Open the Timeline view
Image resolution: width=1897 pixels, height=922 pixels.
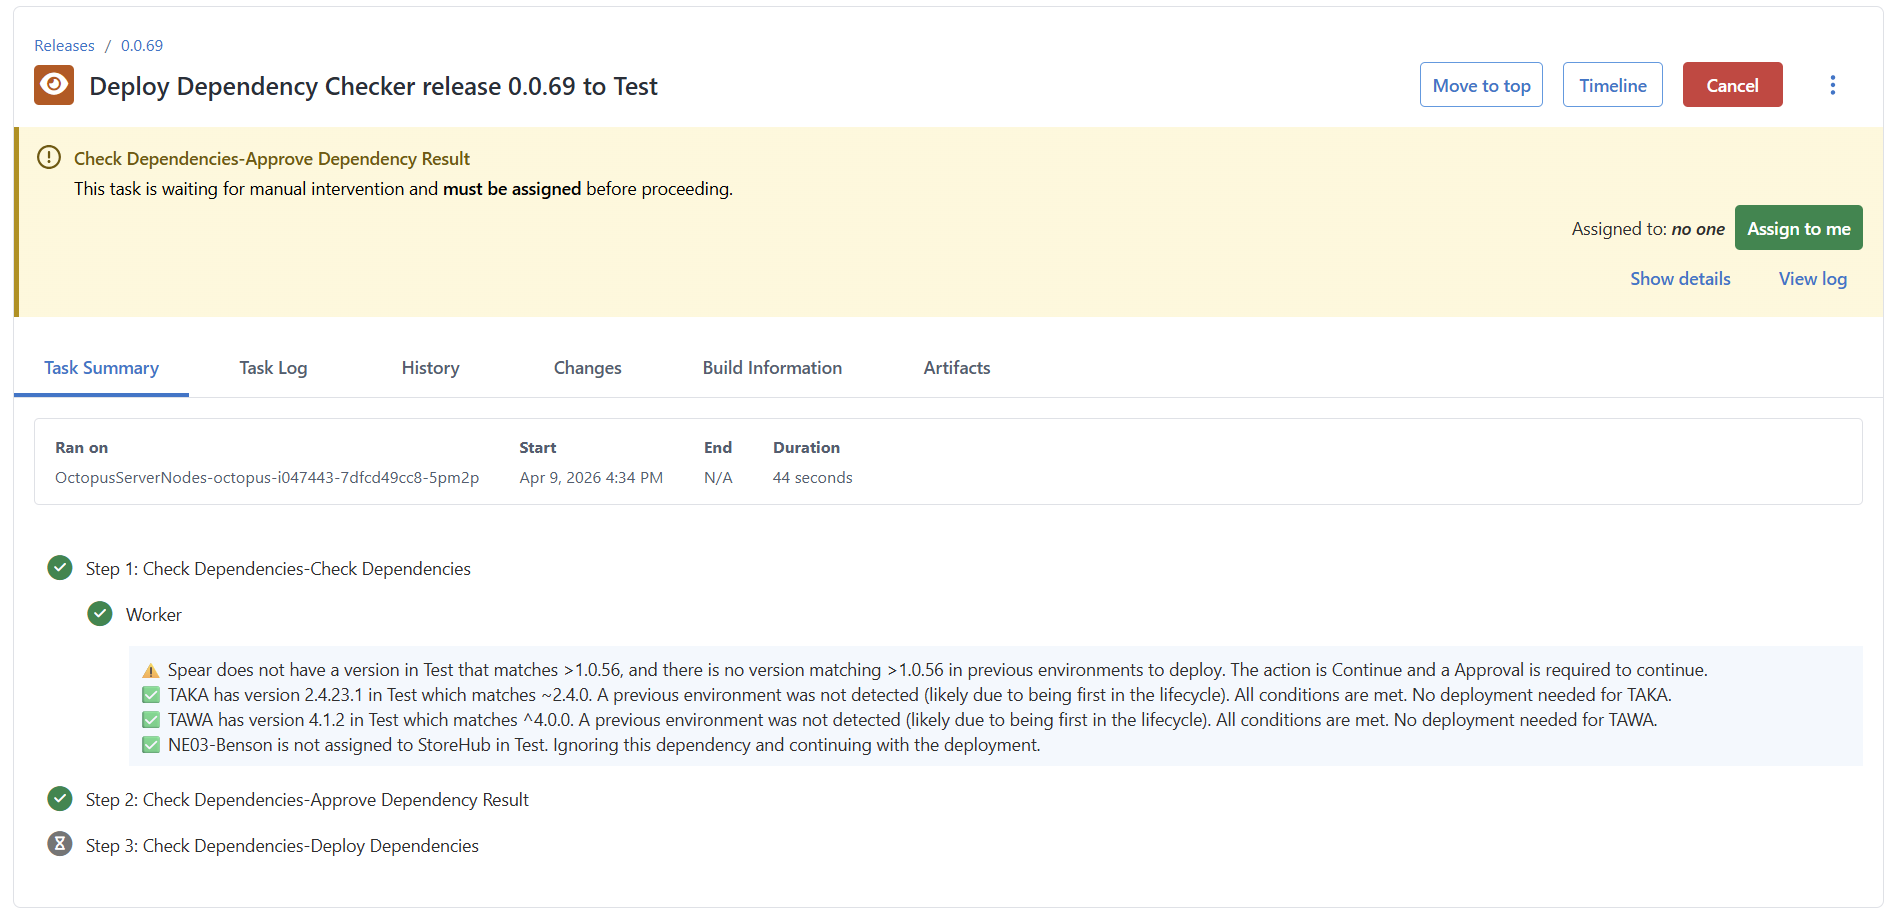click(1612, 84)
